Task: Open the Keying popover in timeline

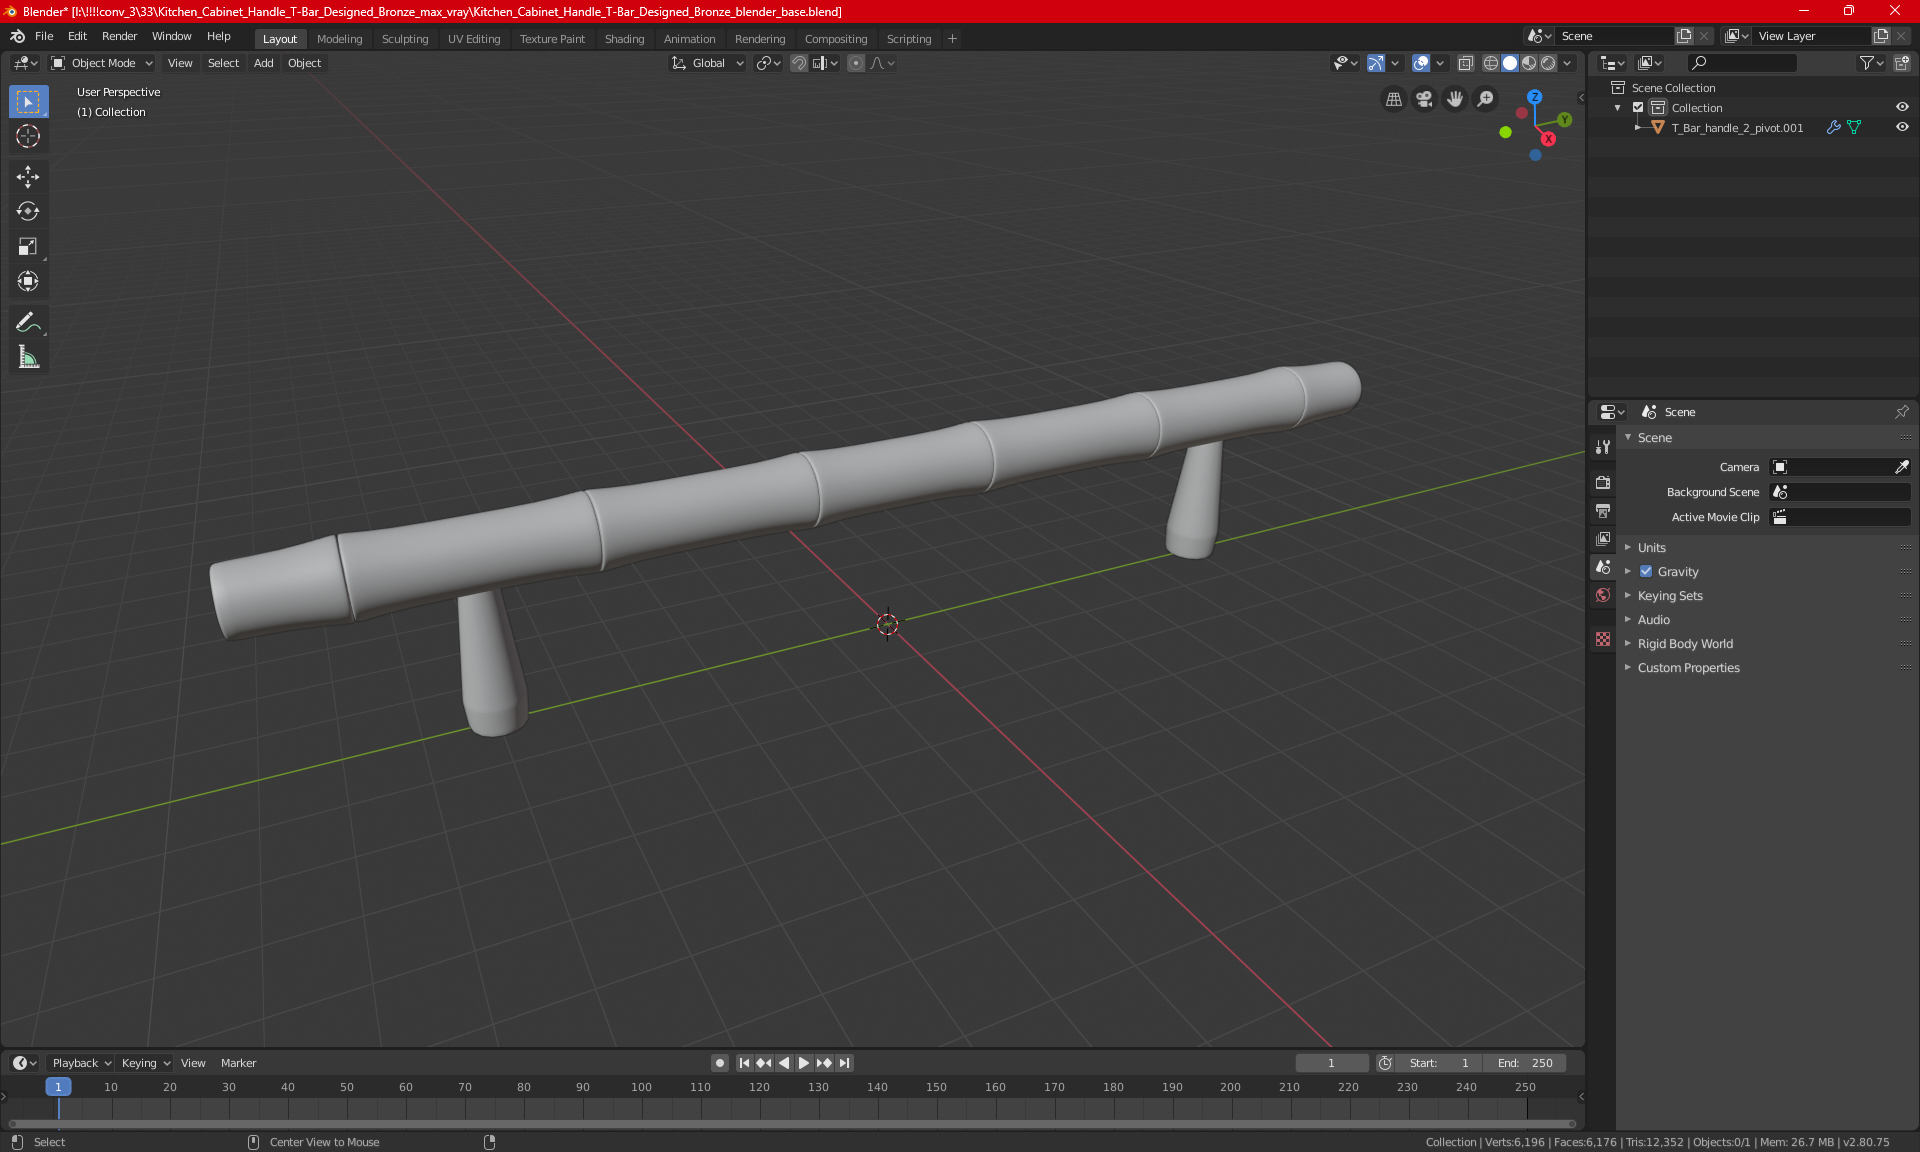Action: pos(145,1063)
